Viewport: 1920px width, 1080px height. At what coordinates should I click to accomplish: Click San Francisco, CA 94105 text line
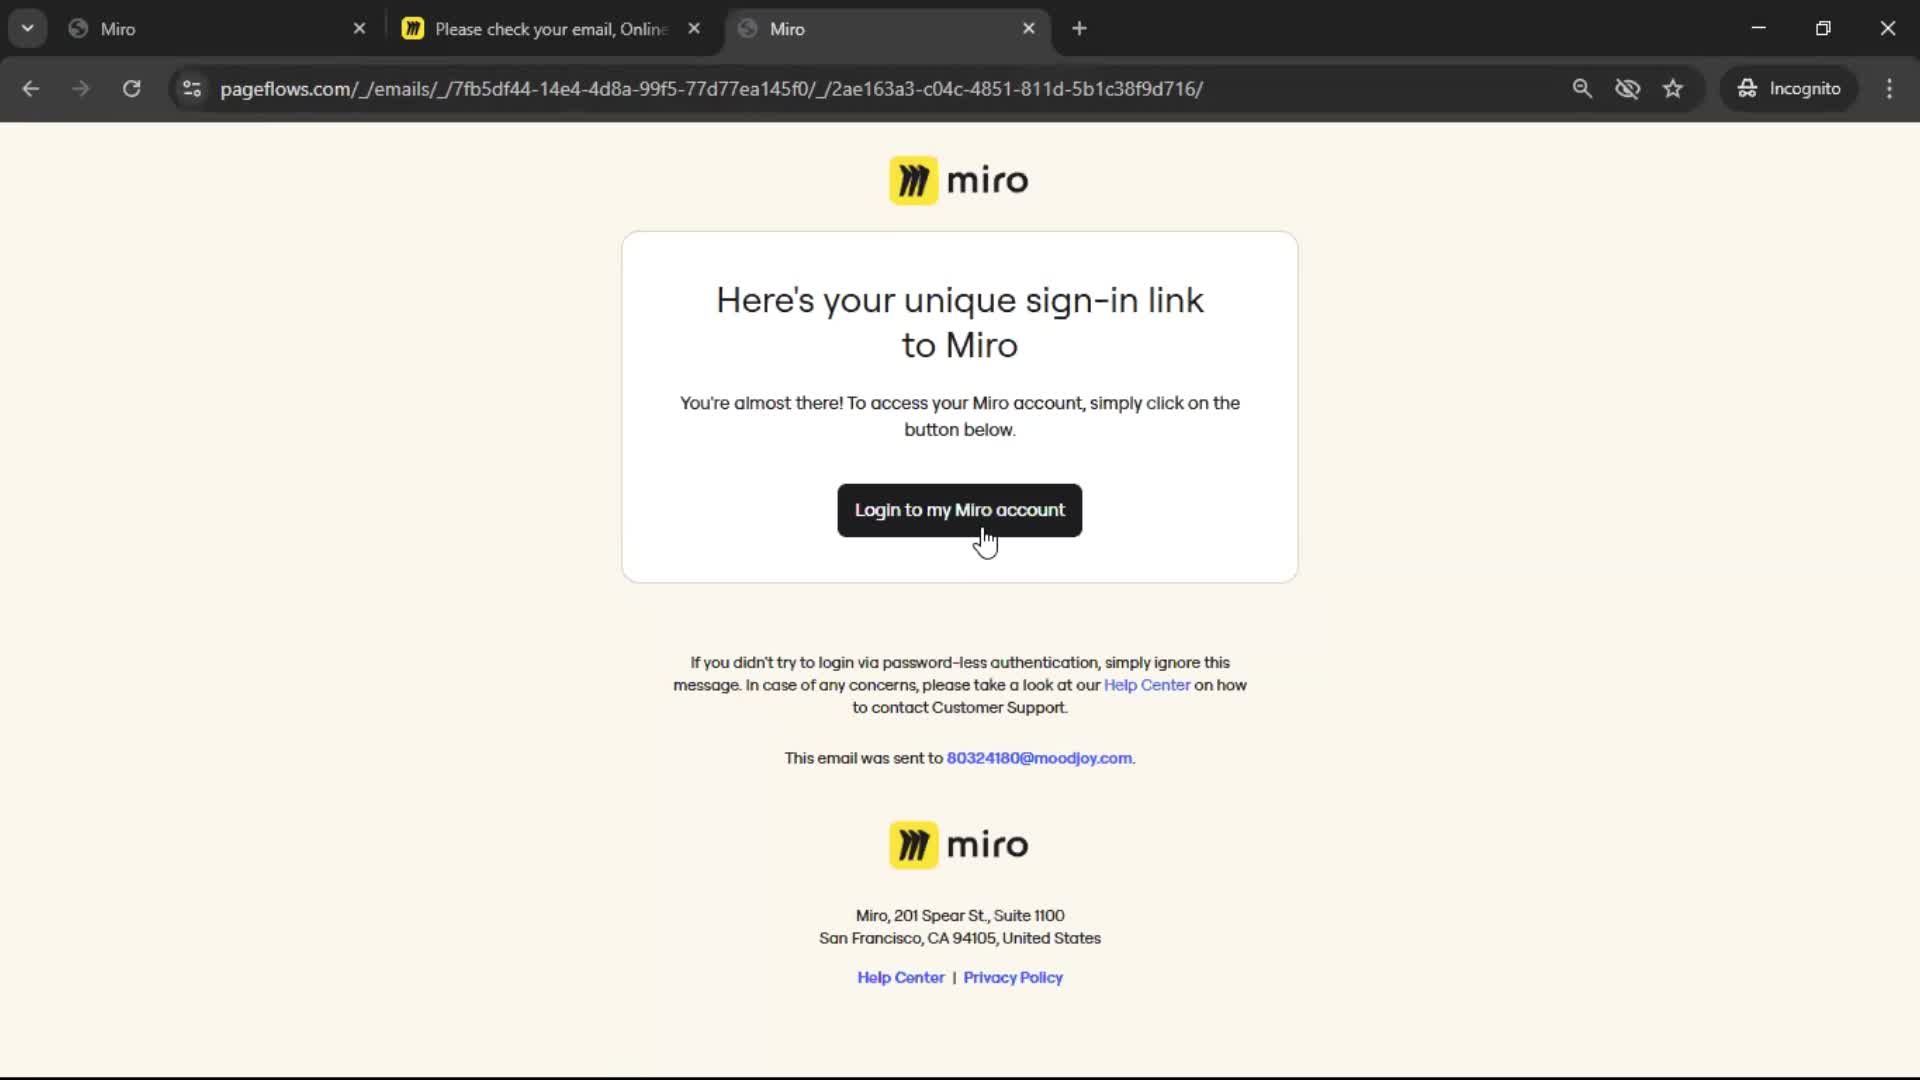click(959, 938)
